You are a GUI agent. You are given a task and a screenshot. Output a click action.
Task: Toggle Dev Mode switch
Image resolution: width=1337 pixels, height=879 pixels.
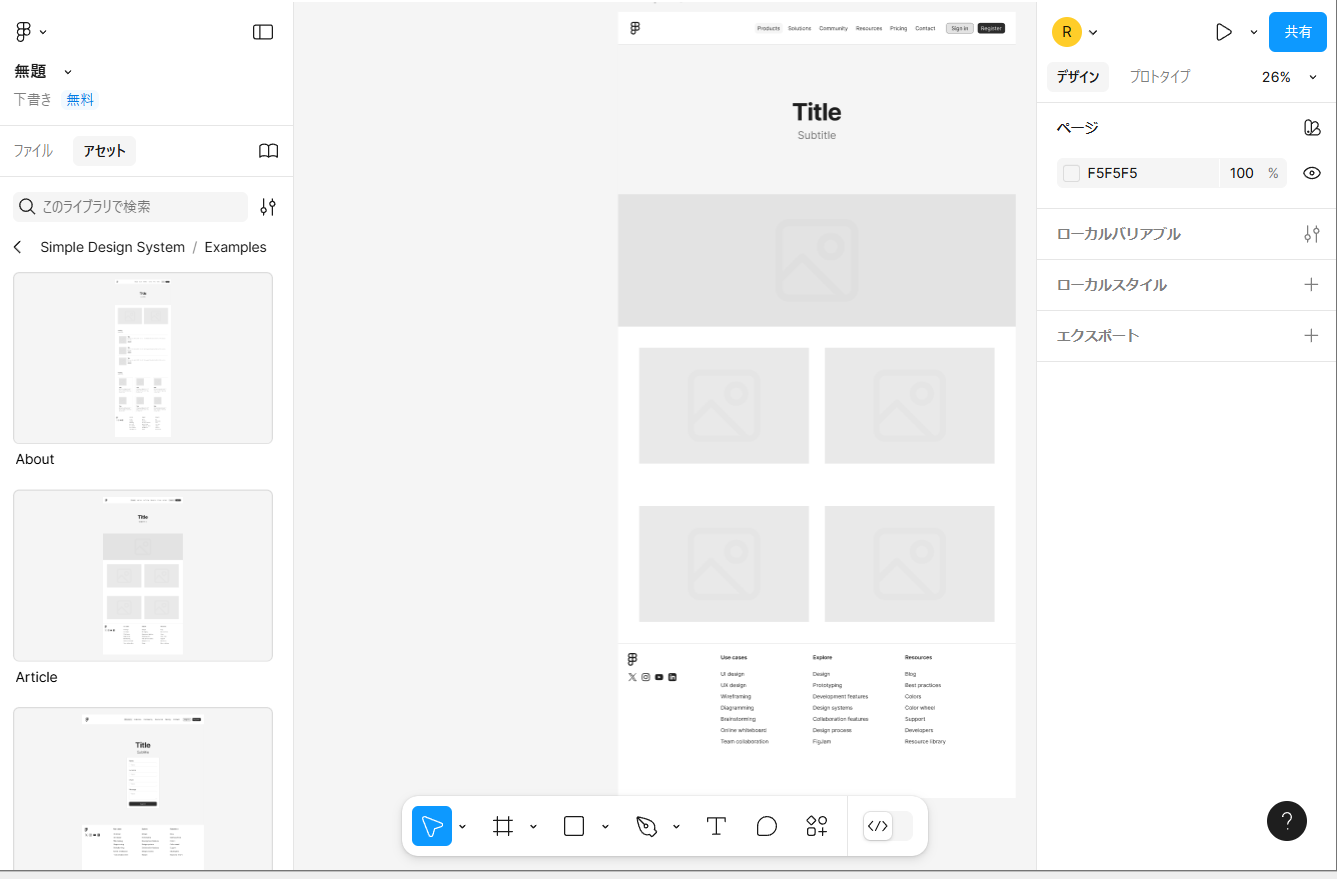coord(888,826)
